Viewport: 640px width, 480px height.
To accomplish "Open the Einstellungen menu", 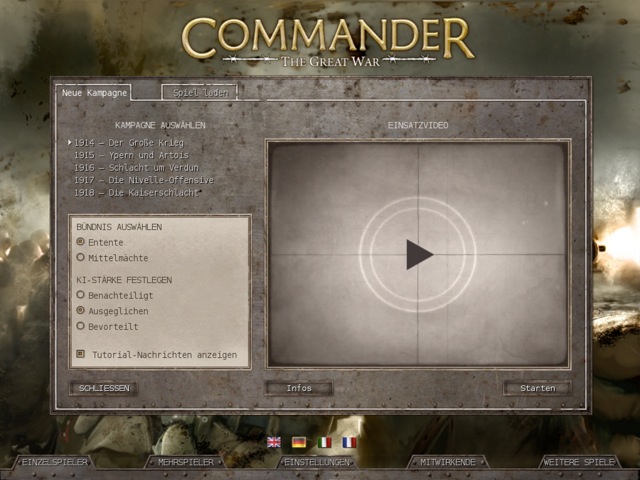I will (x=317, y=462).
